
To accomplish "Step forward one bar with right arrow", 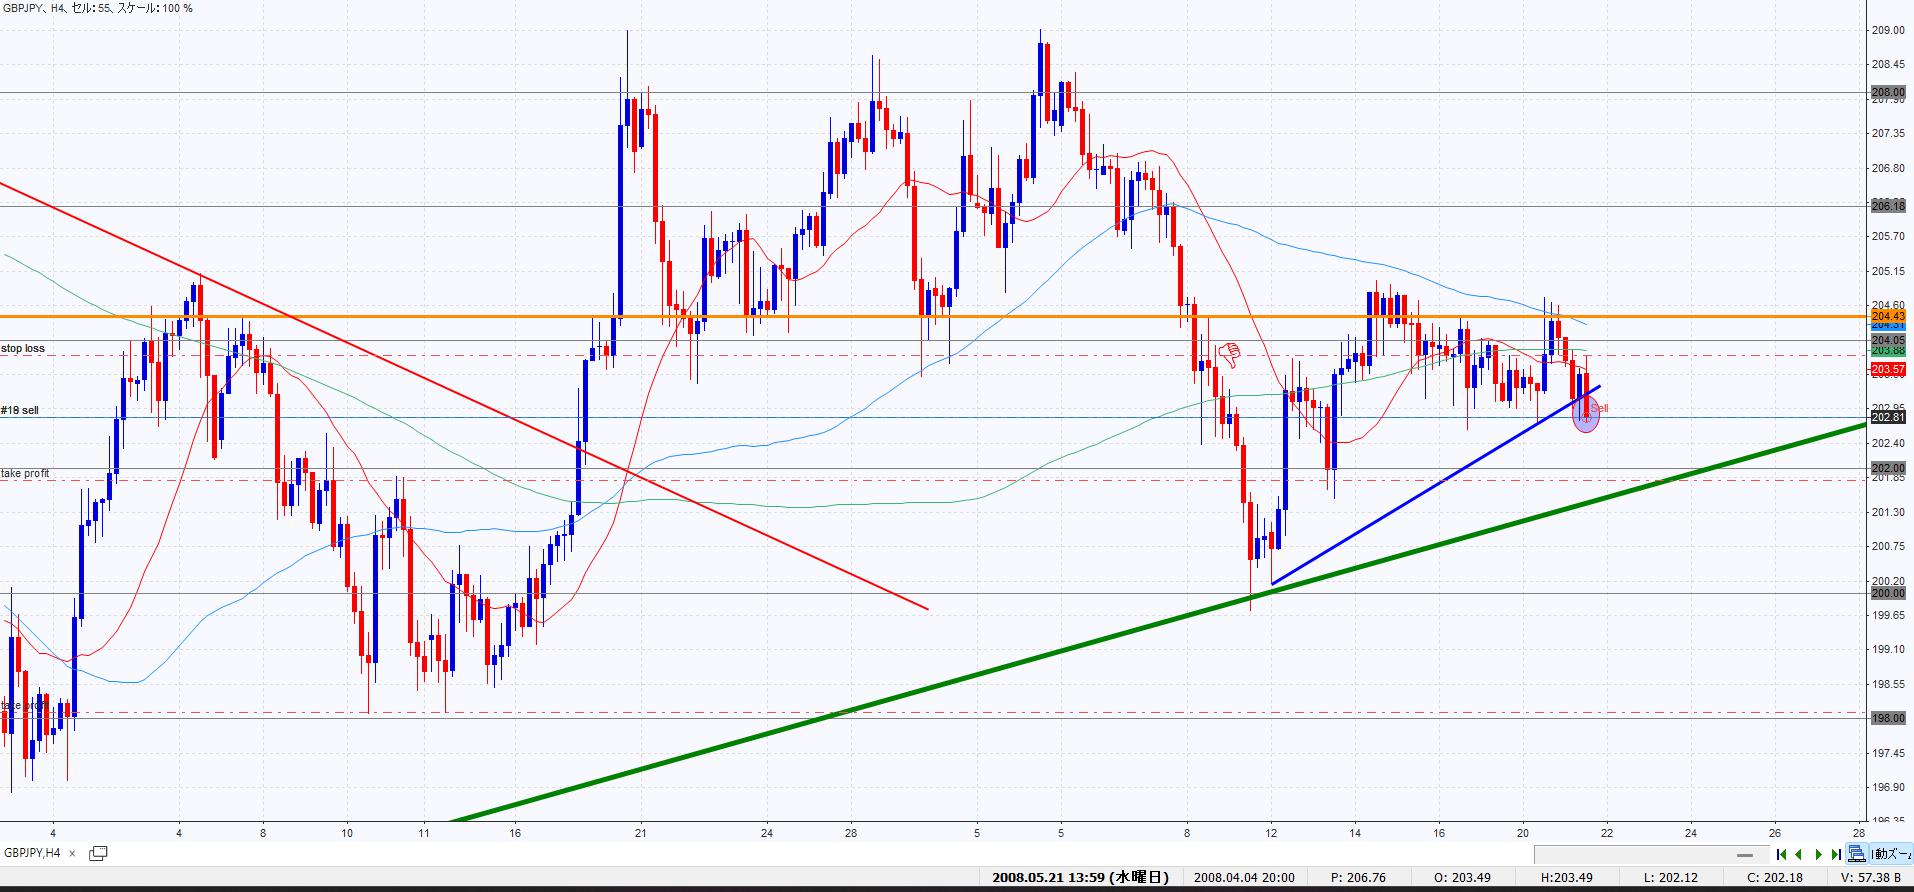I will pos(1818,854).
